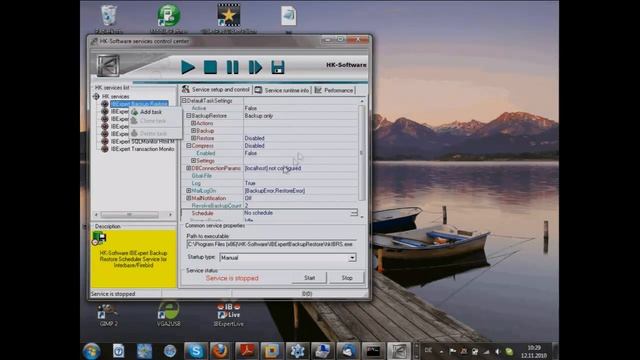Click the property grid scroll-up arrow
Viewport: 640px width, 360px height.
tap(361, 101)
